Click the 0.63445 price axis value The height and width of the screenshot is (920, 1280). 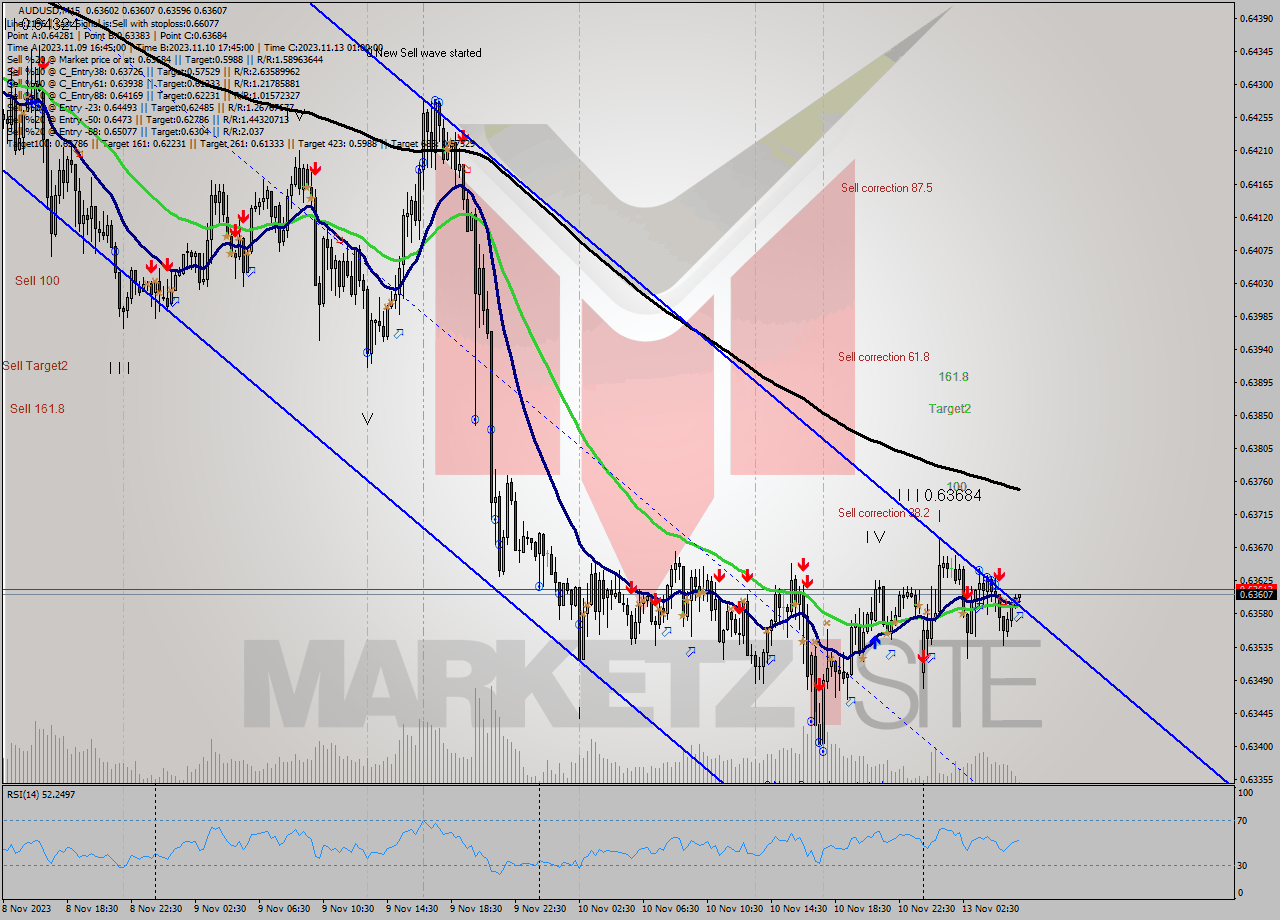(x=1256, y=713)
